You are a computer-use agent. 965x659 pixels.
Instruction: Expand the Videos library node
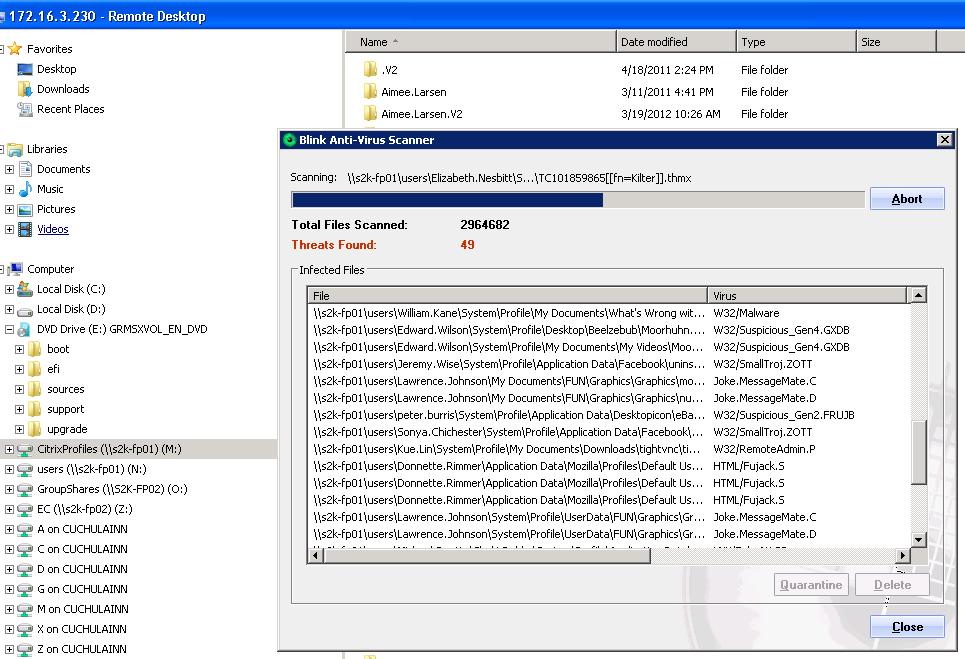9,230
